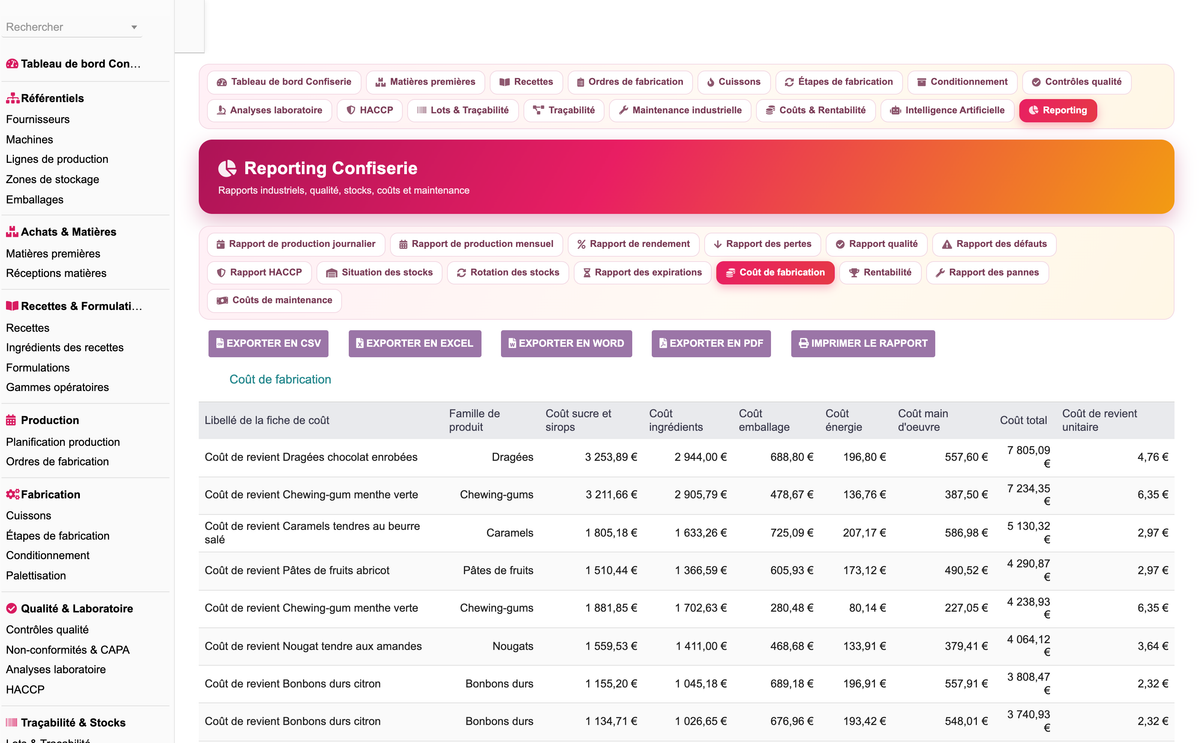Click Analyses laboratoire flask icon
1200x743 pixels.
tap(222, 110)
